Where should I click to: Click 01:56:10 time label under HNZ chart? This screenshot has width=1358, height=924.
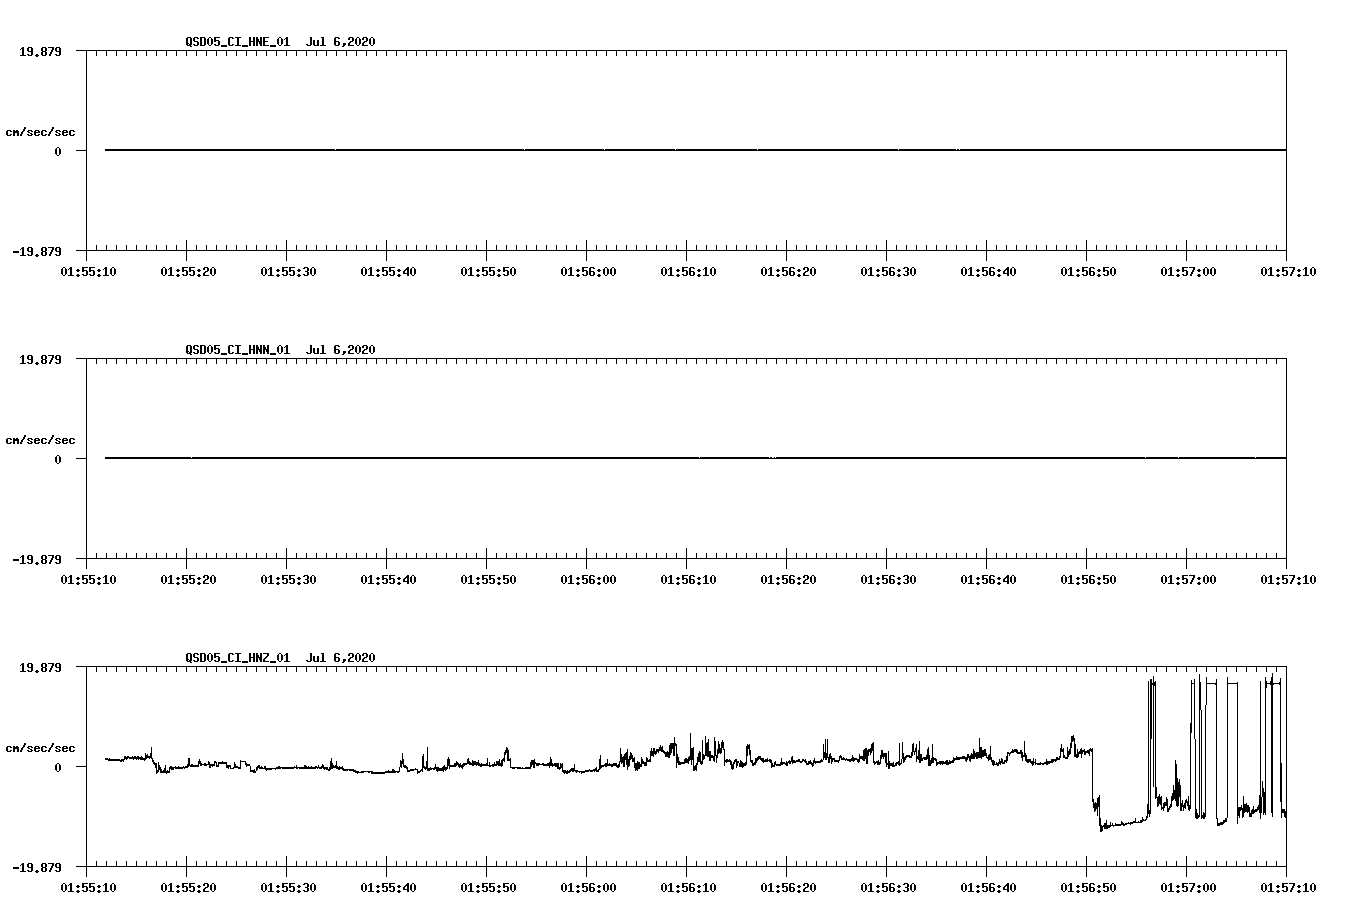687,887
